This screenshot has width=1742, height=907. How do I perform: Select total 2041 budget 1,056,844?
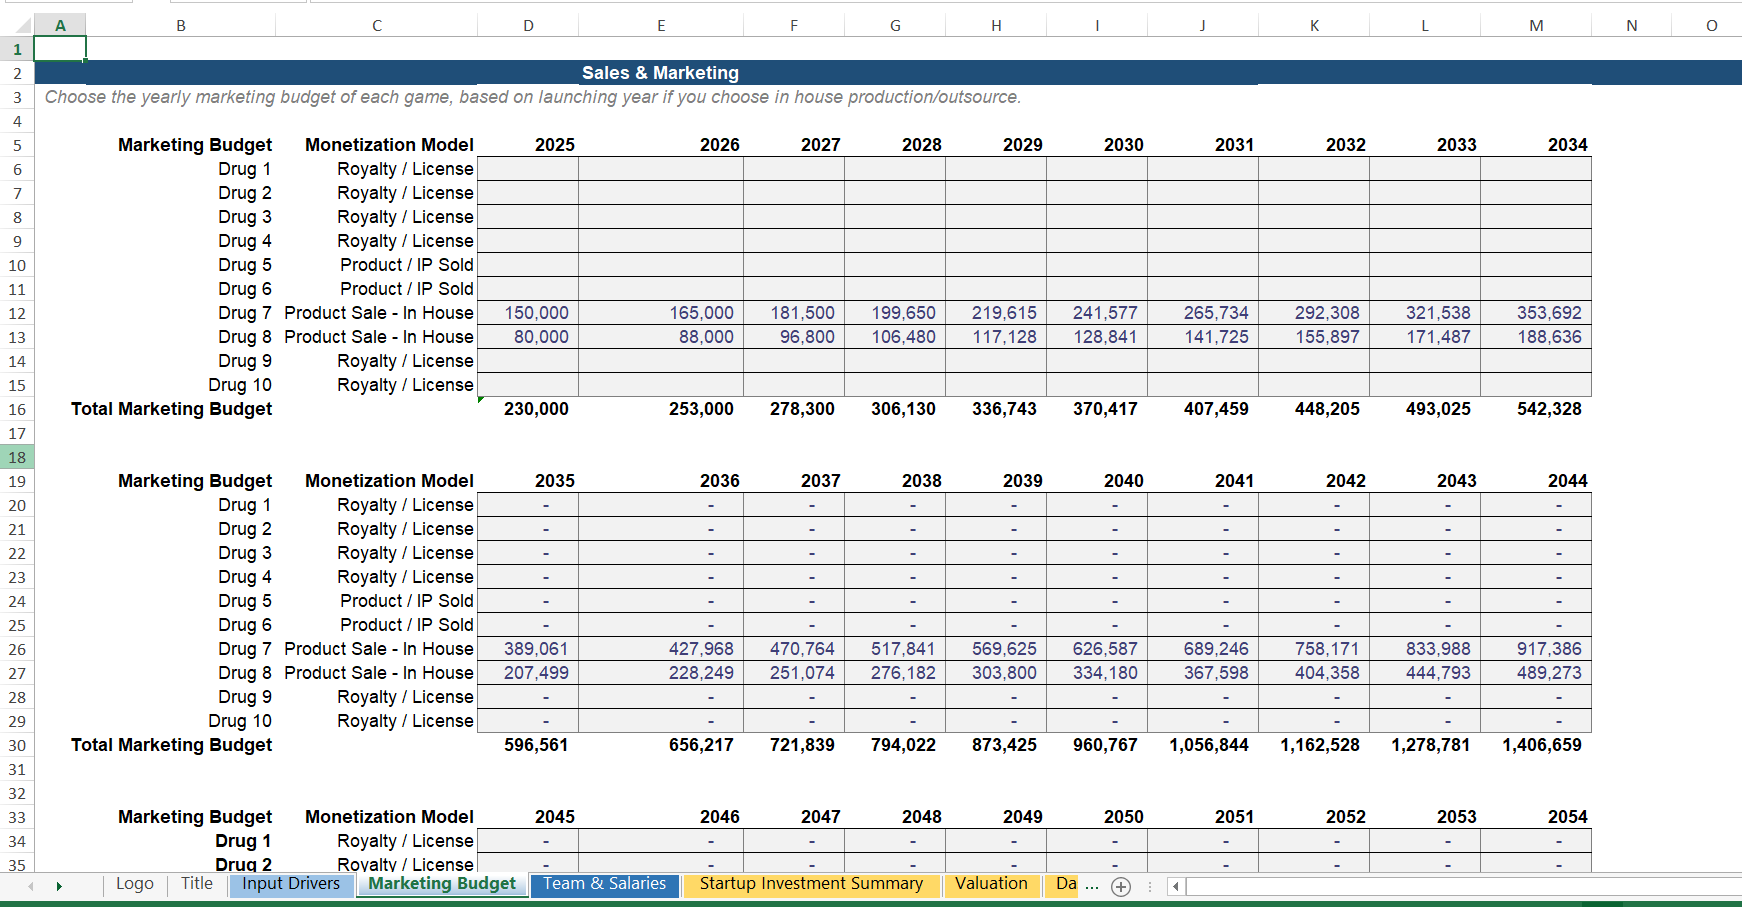pos(1203,745)
